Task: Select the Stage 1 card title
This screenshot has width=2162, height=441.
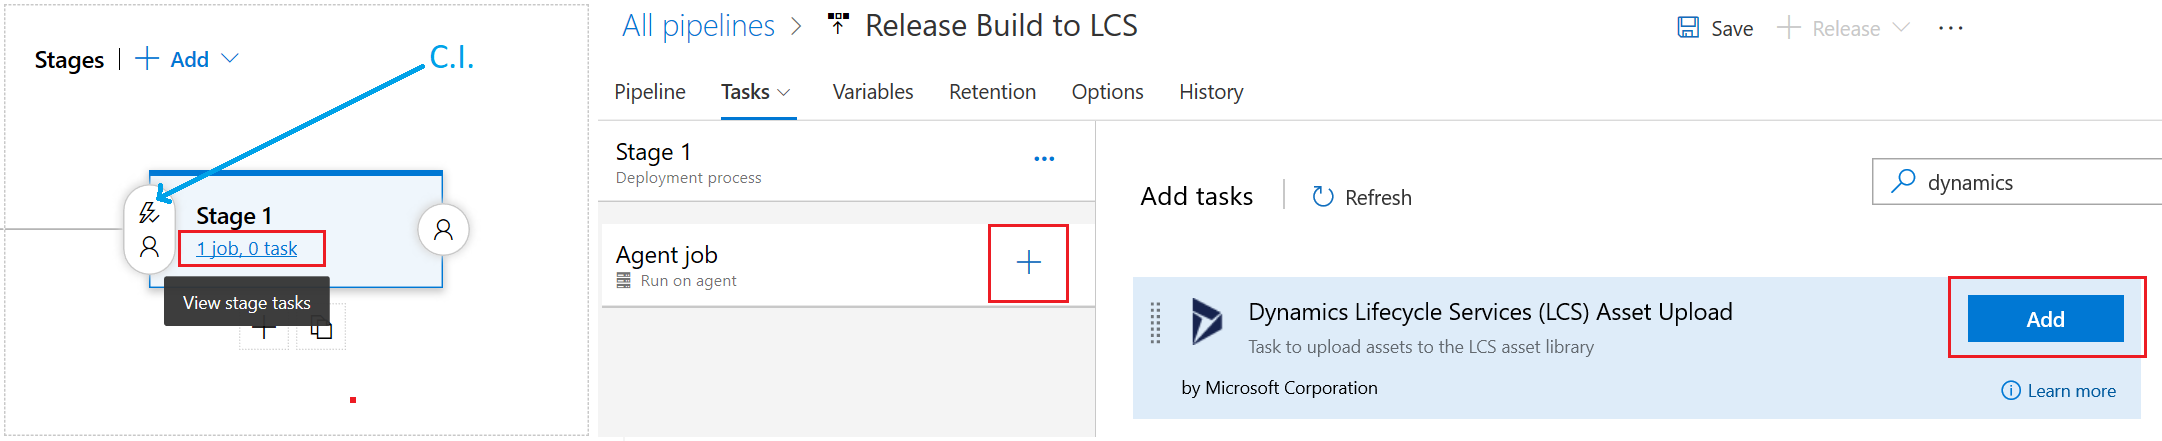Action: tap(234, 215)
